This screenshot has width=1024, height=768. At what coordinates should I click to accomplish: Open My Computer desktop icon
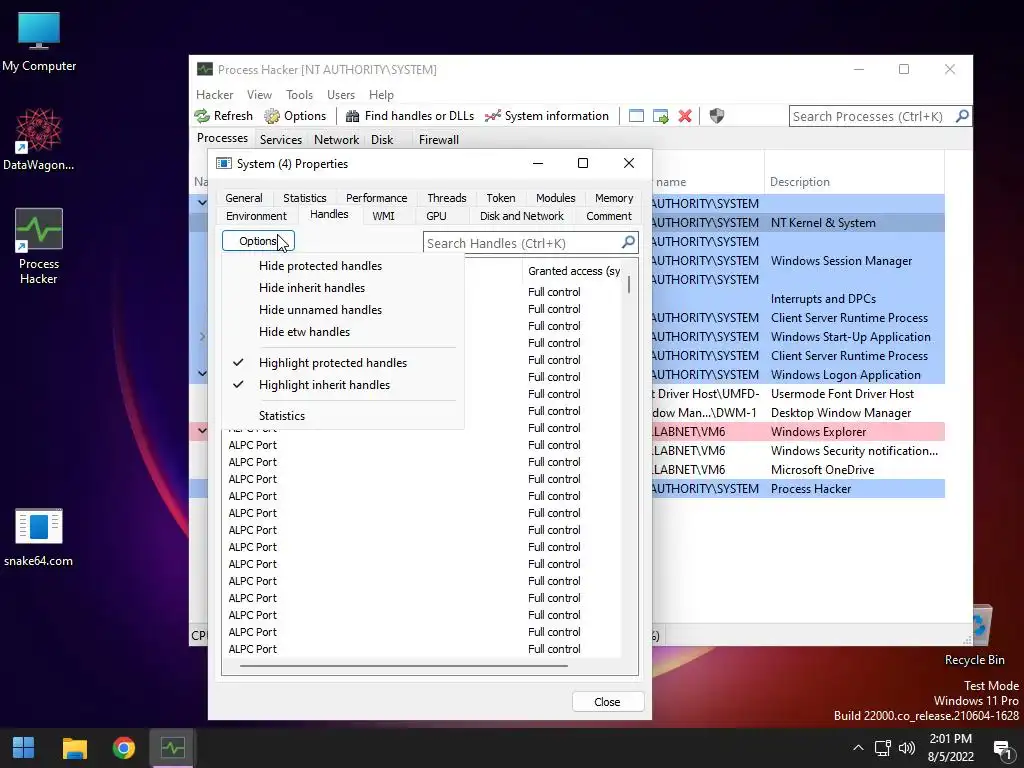coord(39,41)
